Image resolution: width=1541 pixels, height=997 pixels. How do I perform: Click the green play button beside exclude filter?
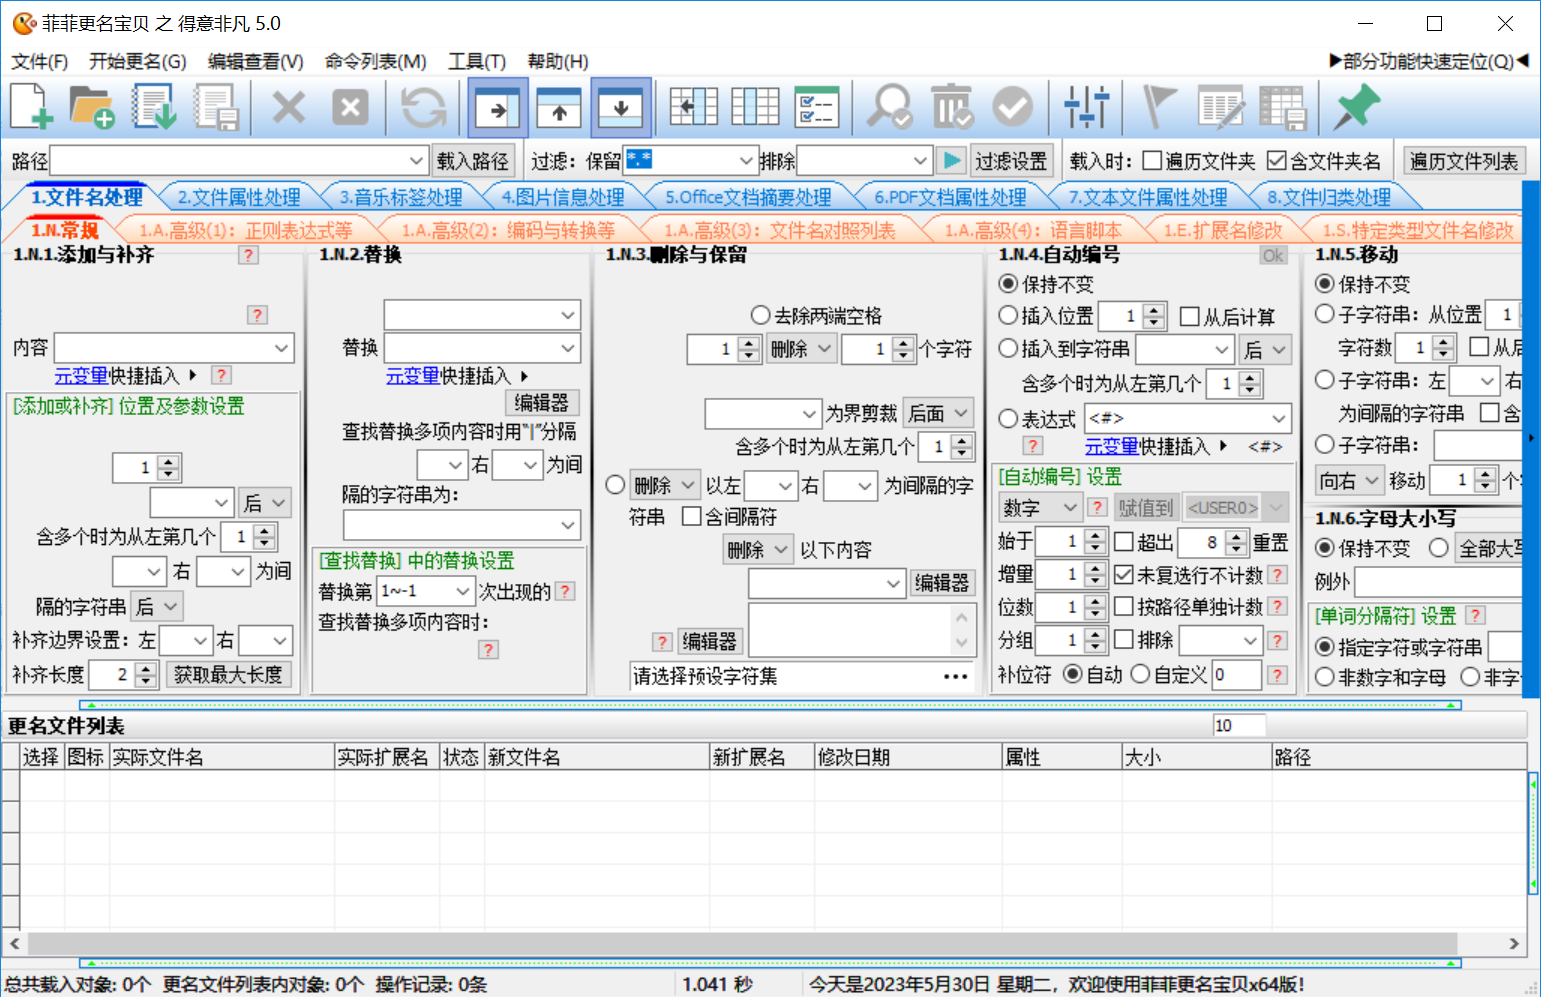[x=951, y=161]
